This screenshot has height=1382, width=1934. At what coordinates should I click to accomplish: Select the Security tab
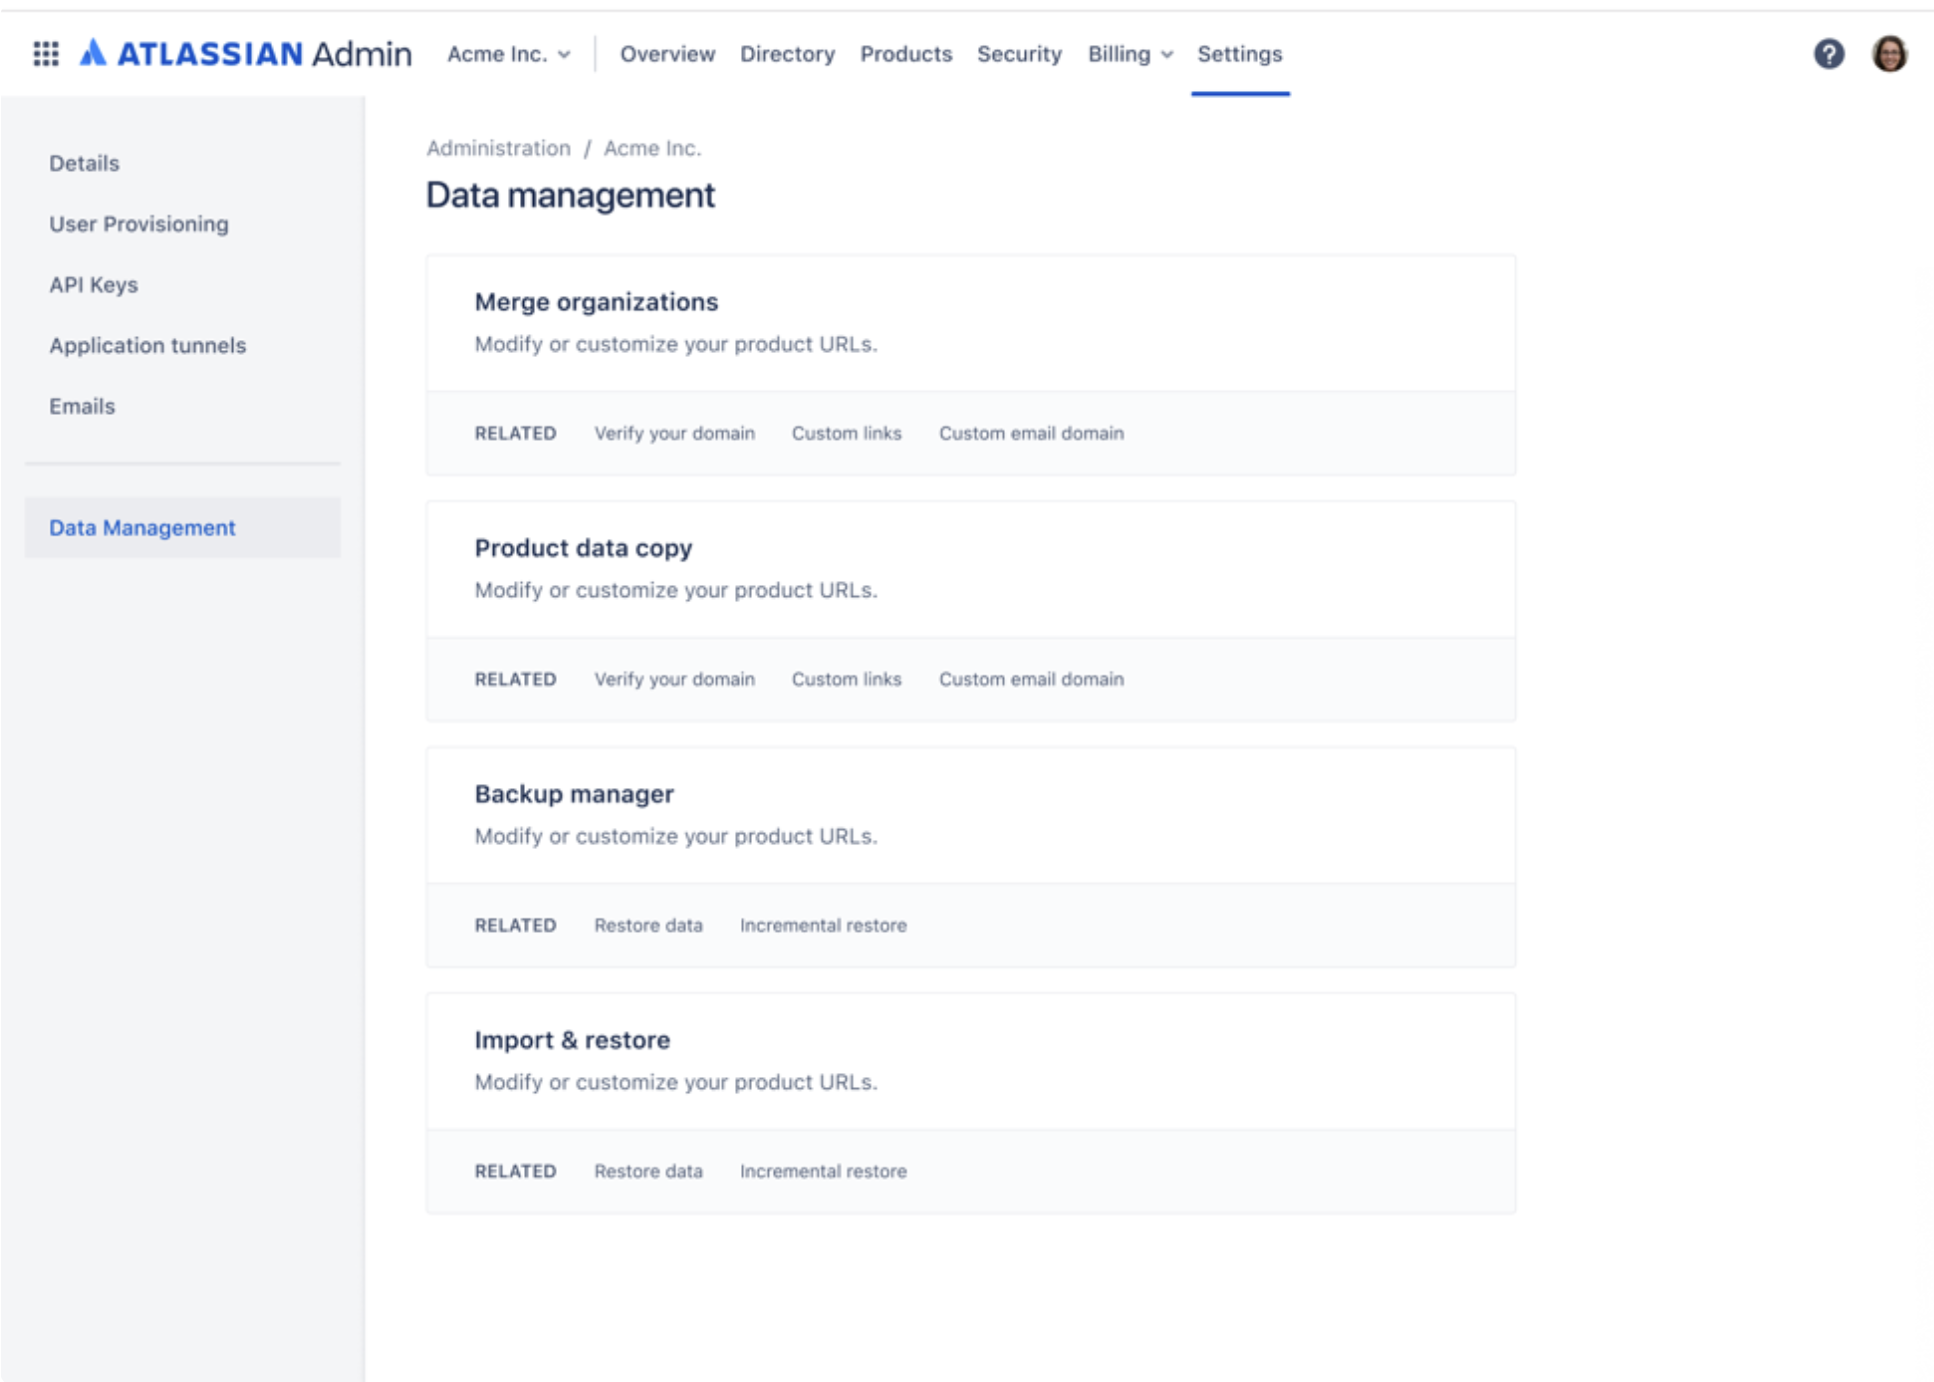(1019, 54)
